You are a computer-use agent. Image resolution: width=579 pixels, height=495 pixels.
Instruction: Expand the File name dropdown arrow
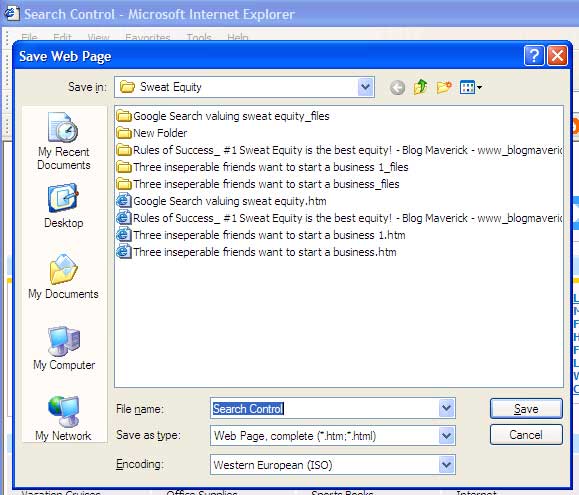[x=446, y=408]
